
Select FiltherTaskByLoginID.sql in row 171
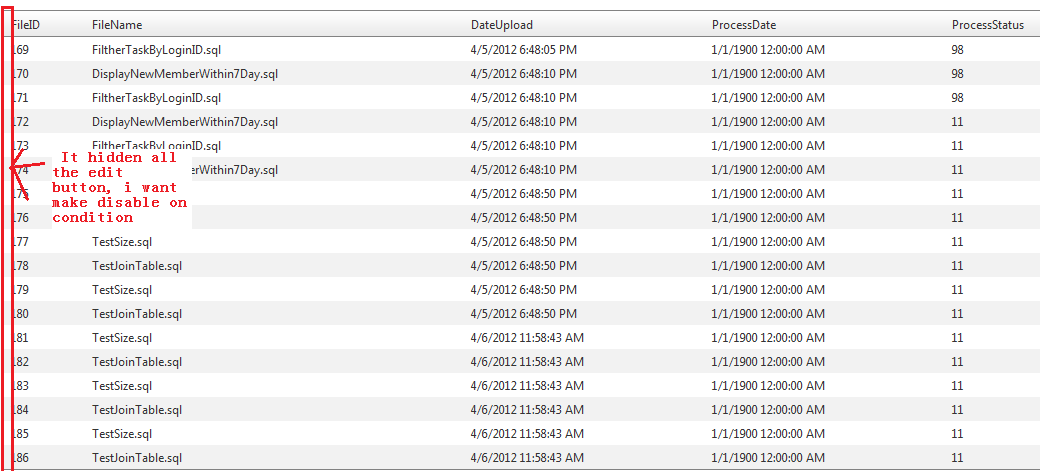[x=156, y=97]
